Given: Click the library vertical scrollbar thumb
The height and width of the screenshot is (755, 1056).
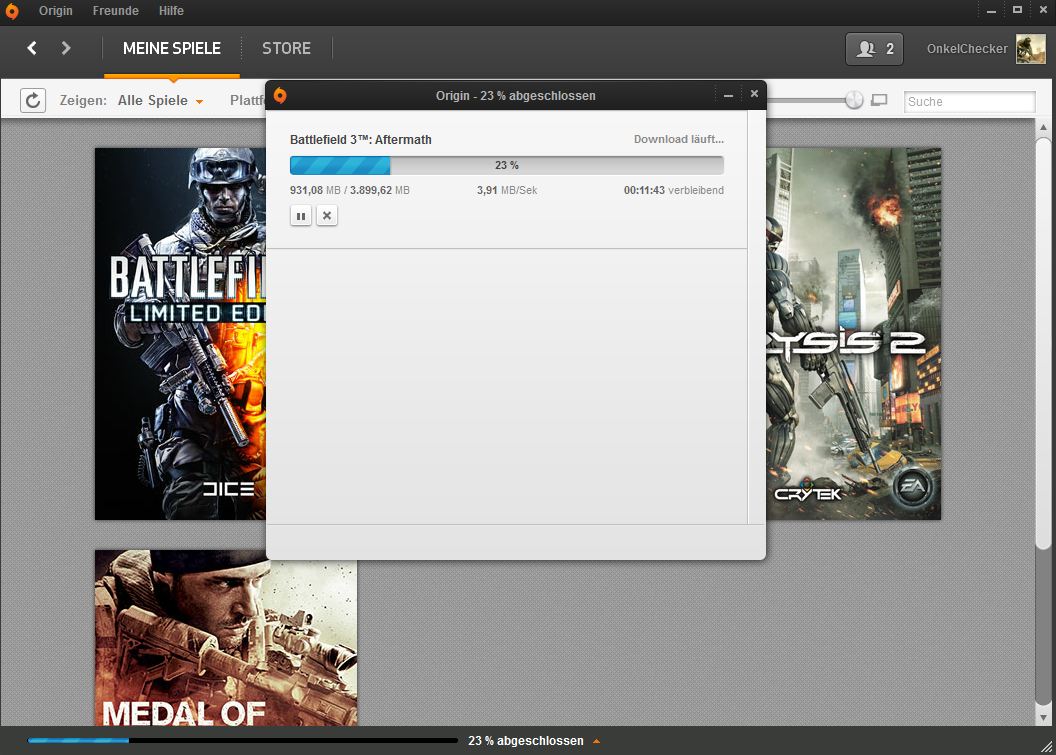Looking at the screenshot, I should 1043,343.
